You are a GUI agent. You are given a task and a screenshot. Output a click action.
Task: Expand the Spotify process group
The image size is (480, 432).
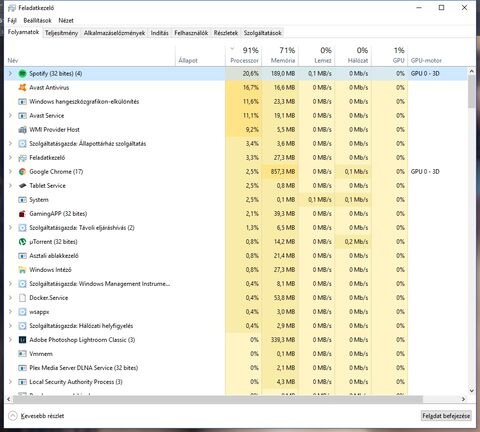click(10, 73)
